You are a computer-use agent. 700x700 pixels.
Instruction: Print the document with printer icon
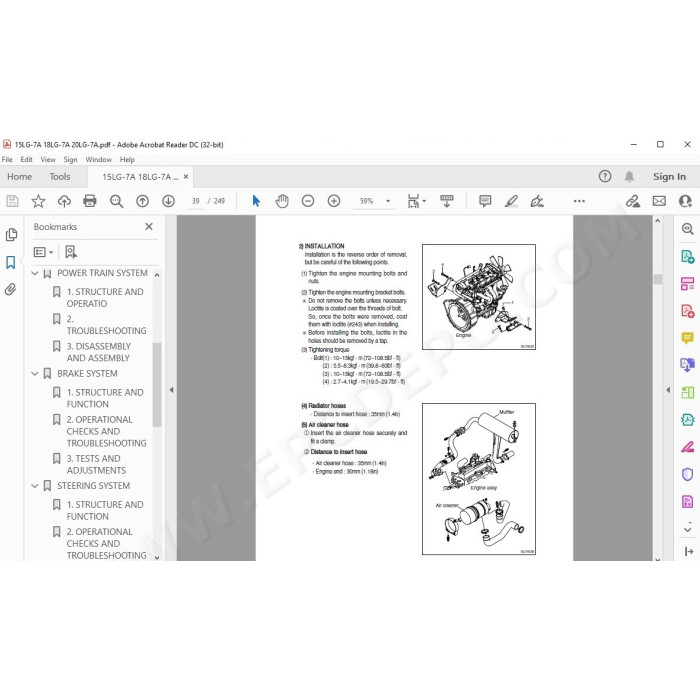click(x=90, y=201)
